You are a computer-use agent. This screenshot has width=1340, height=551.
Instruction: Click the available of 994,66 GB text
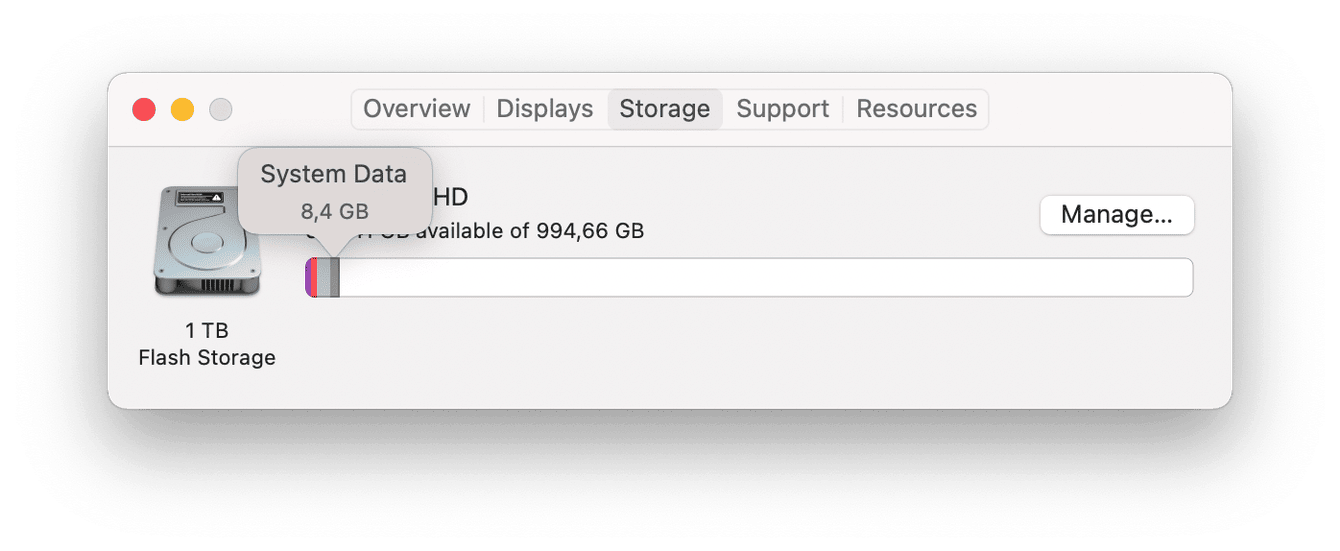(x=530, y=232)
